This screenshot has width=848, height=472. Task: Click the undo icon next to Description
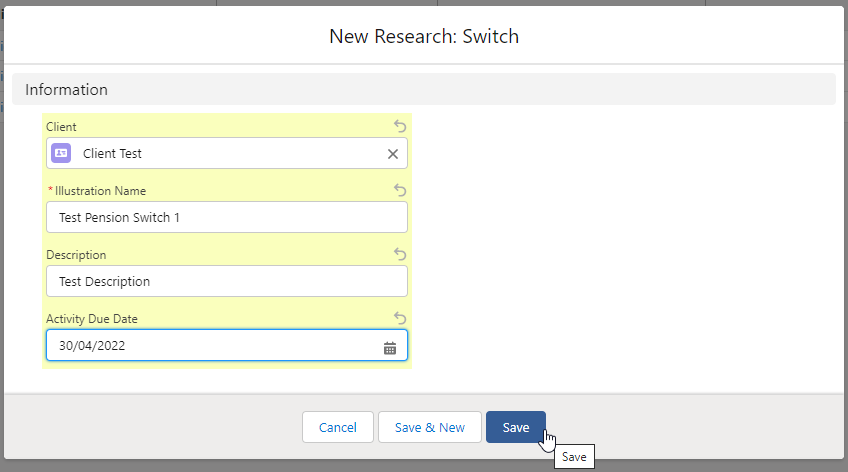[400, 254]
